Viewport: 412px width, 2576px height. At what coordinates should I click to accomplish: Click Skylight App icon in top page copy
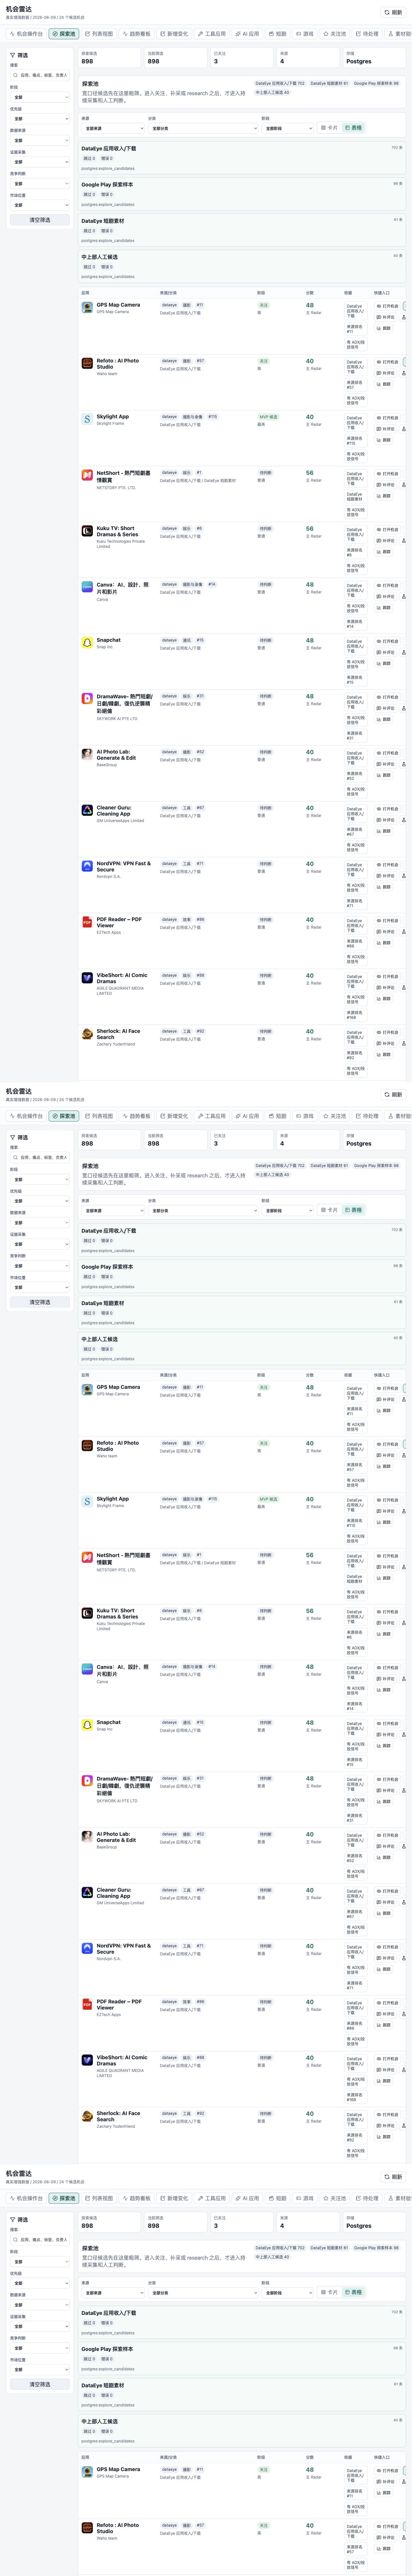coord(87,419)
